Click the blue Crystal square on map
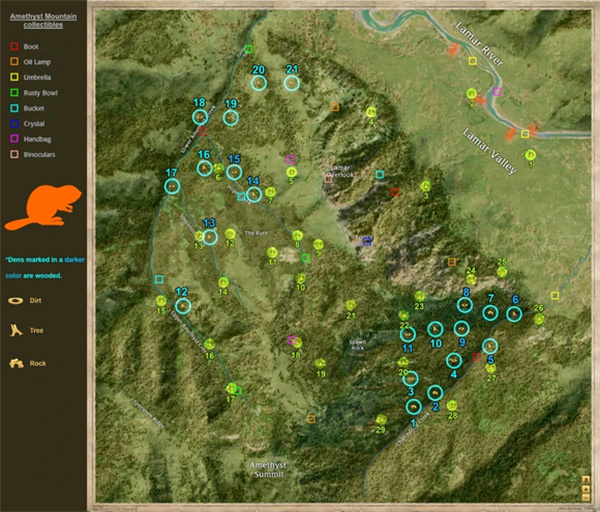 click(367, 241)
